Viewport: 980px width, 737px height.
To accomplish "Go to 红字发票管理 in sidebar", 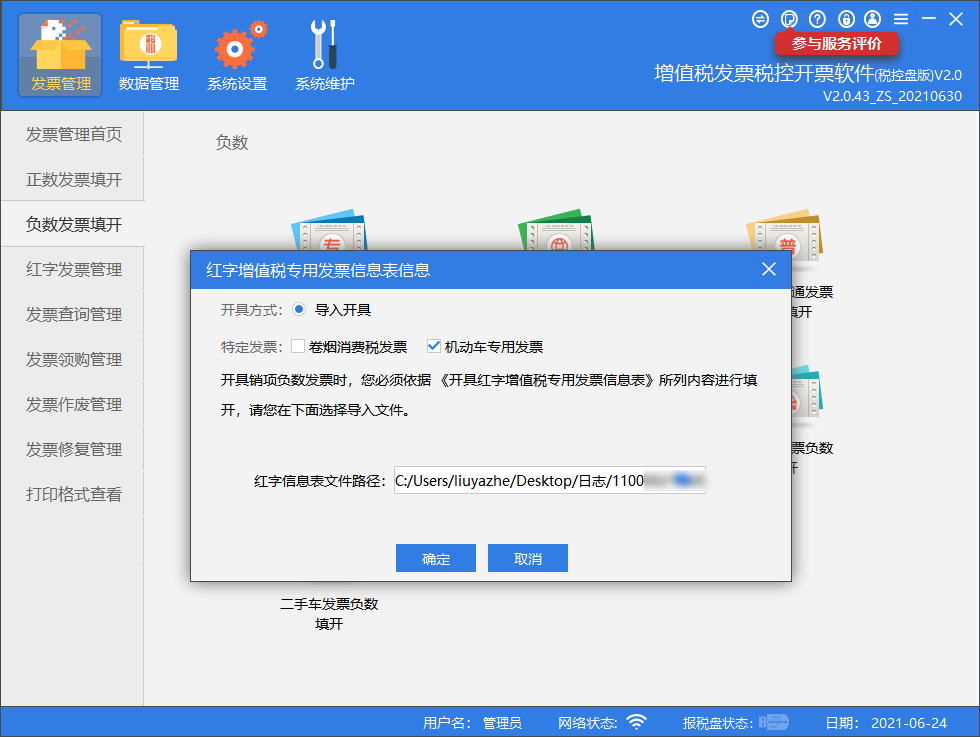I will click(x=73, y=269).
